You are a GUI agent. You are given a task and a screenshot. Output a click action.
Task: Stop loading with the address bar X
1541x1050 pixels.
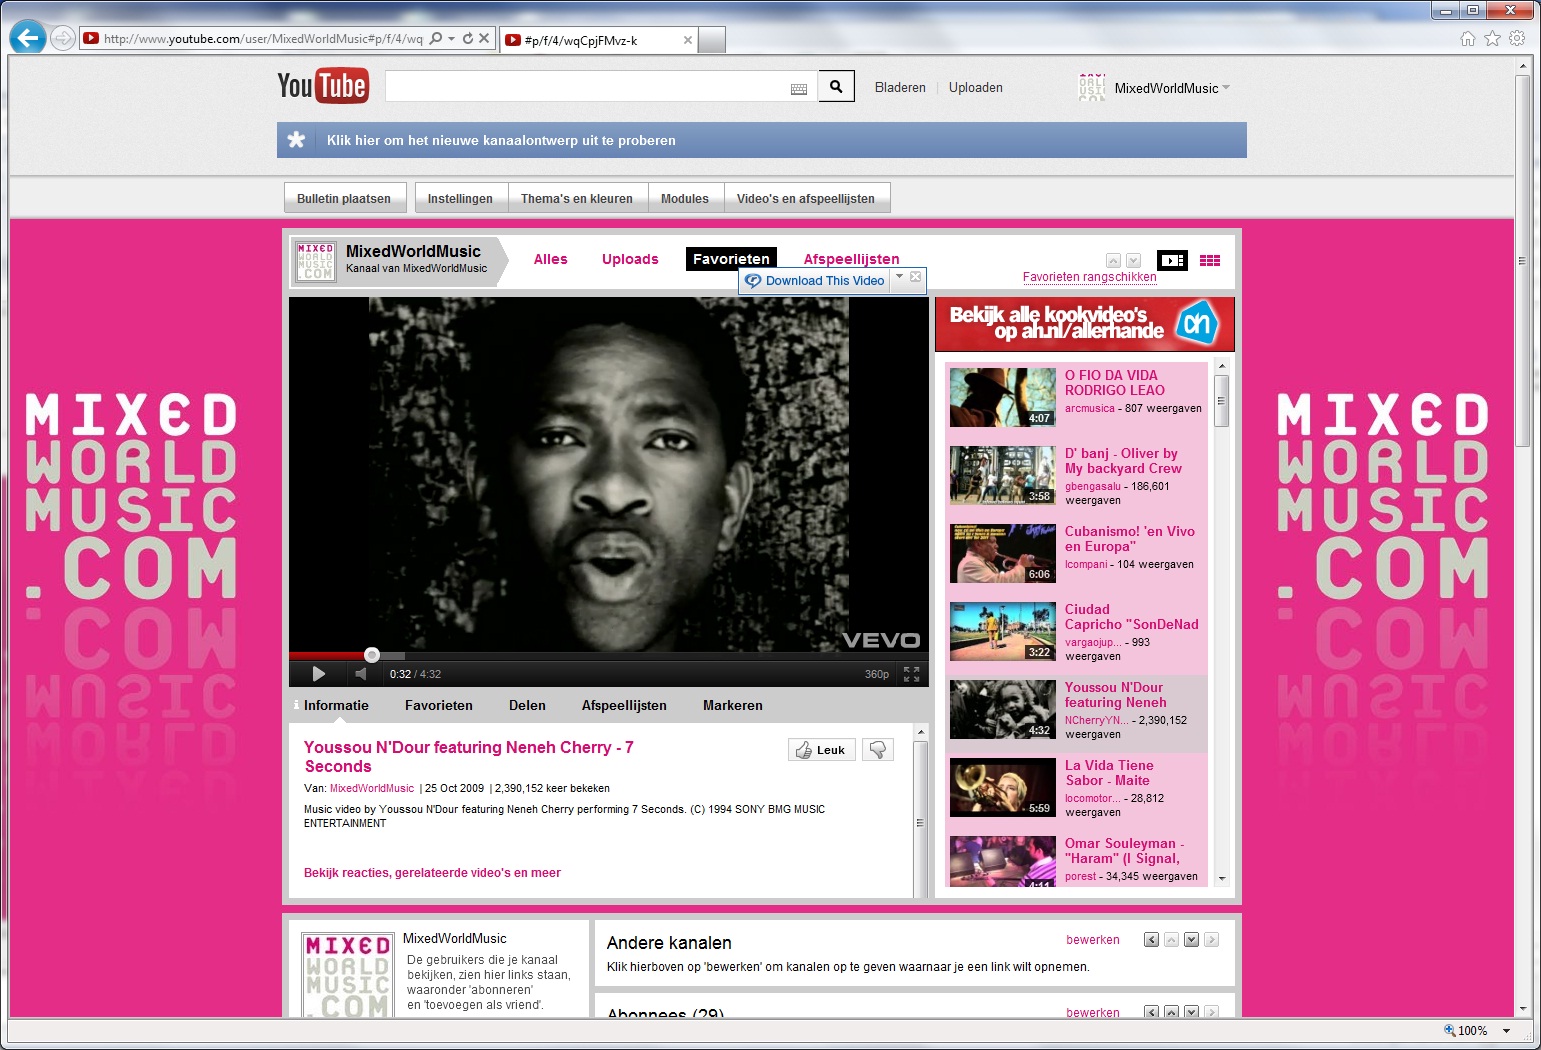pyautogui.click(x=484, y=39)
